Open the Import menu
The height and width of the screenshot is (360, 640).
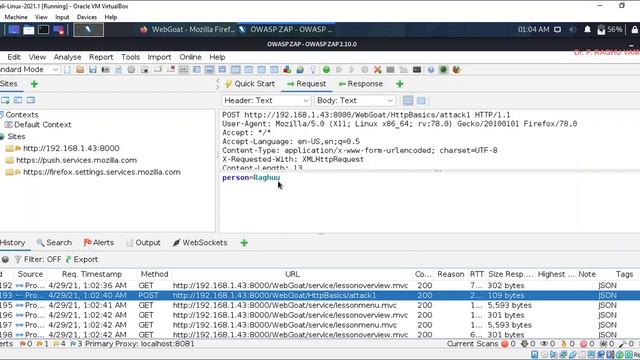tap(159, 57)
